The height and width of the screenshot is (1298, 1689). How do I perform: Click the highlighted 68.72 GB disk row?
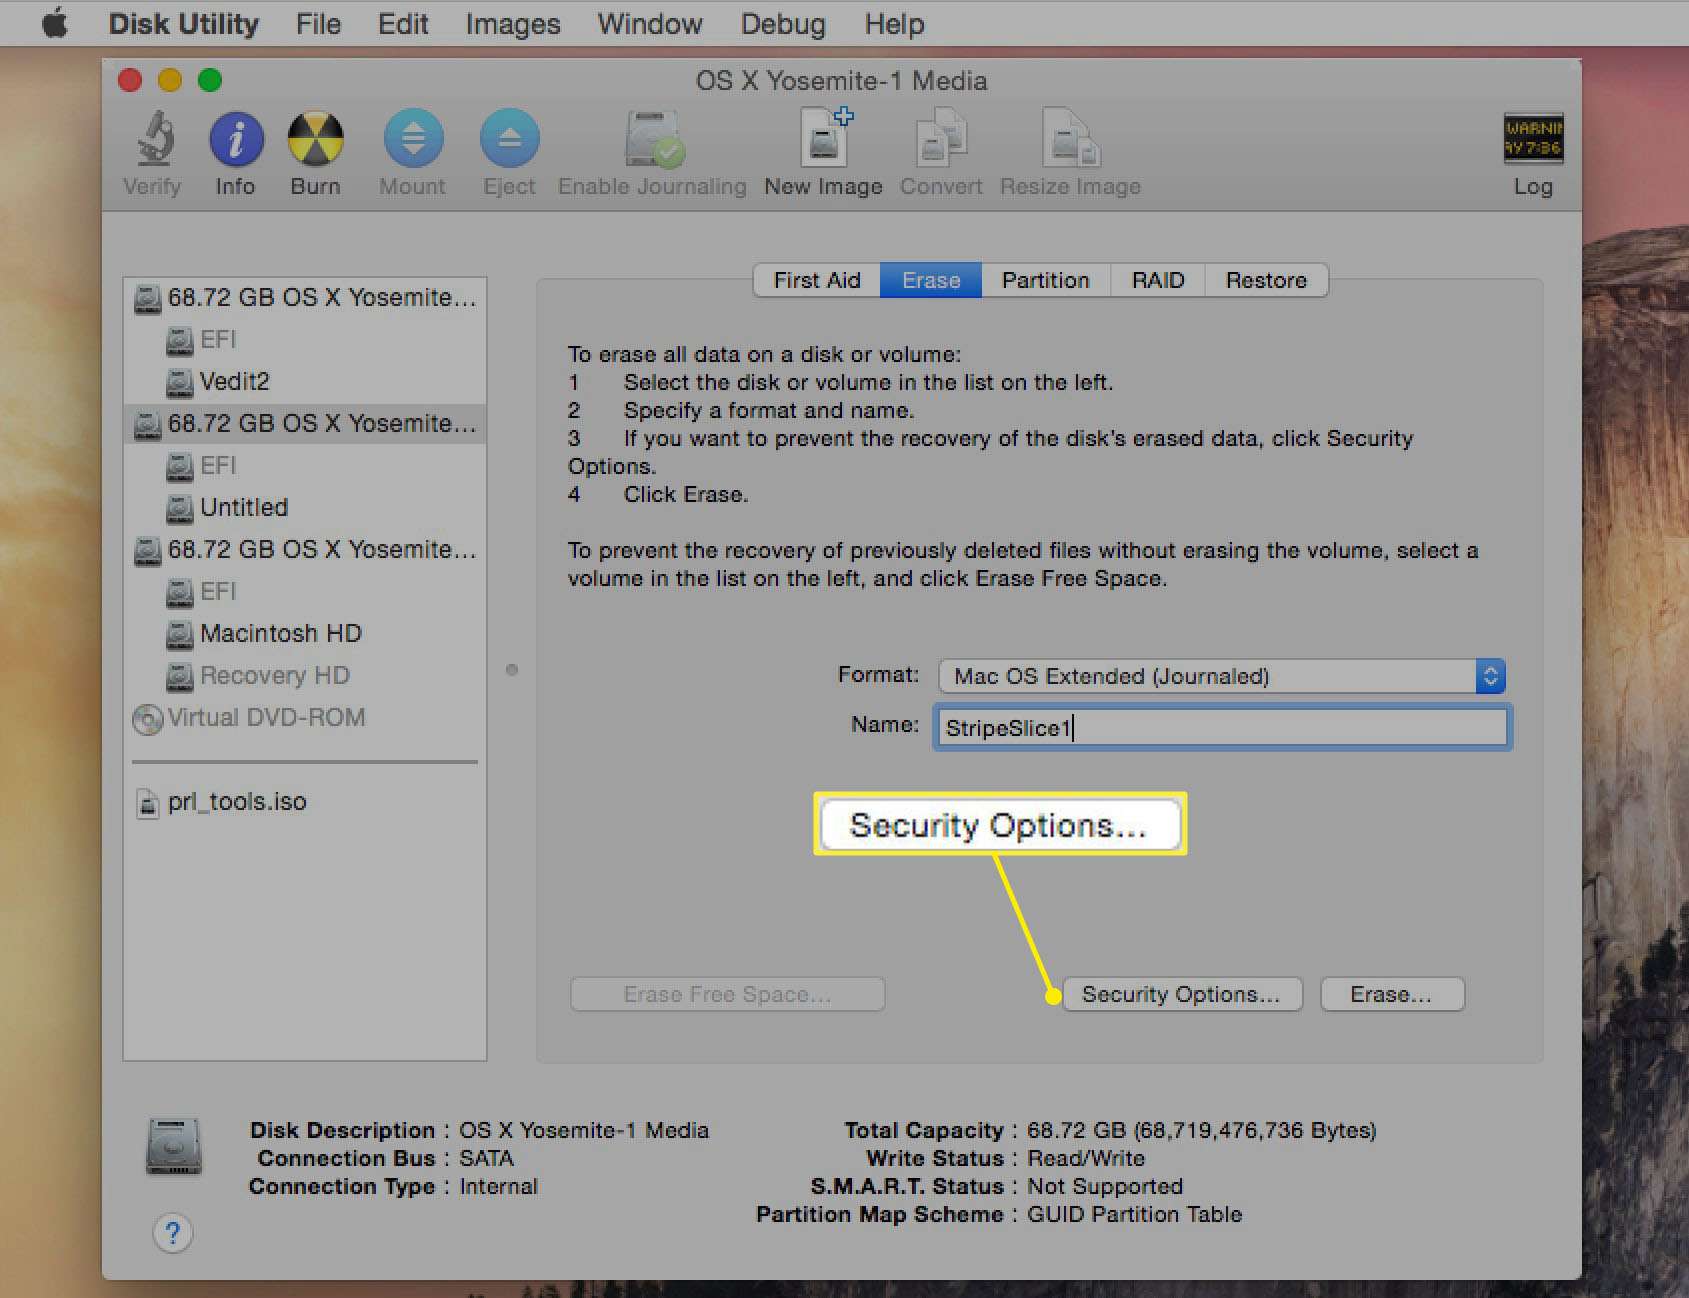click(305, 423)
